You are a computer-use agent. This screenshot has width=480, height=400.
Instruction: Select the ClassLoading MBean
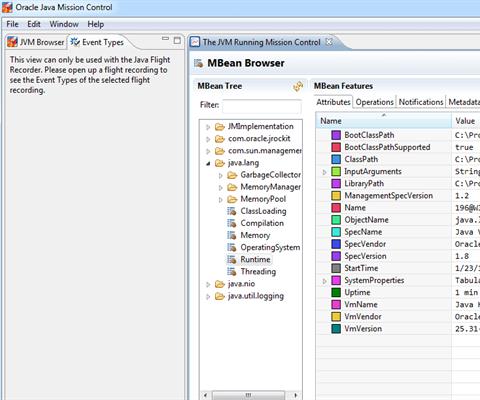[x=263, y=211]
